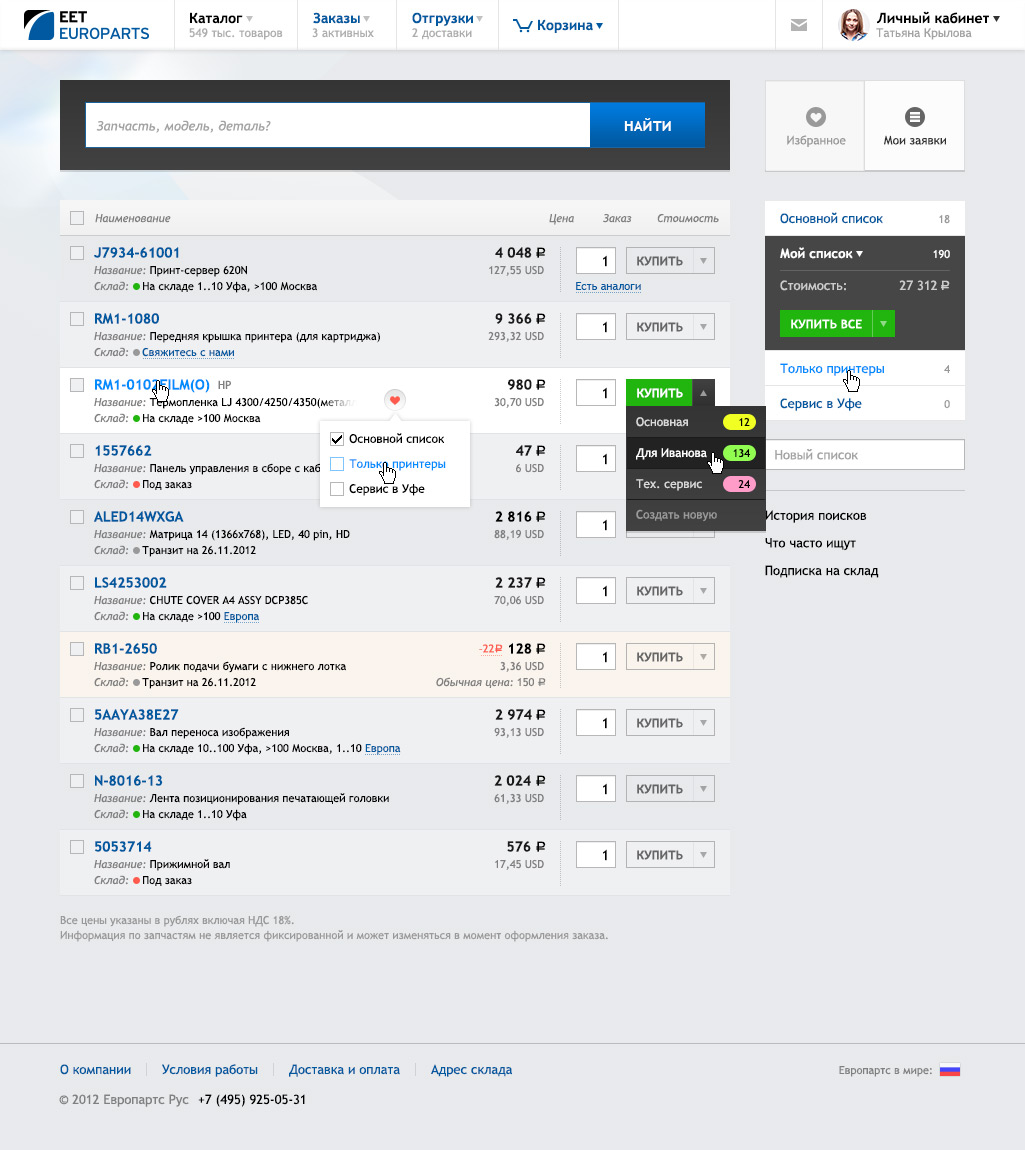This screenshot has width=1025, height=1150.
Task: Uncheck Основной список in the popup
Action: tap(337, 439)
